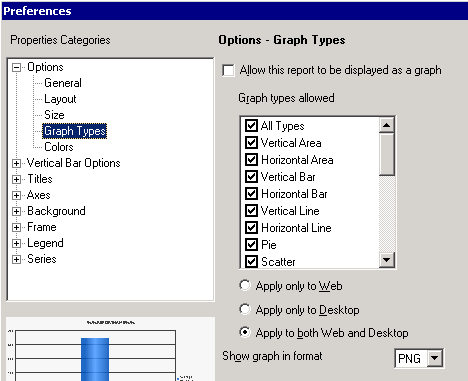This screenshot has height=381, width=468.
Task: Select the Titles category label
Action: [40, 179]
